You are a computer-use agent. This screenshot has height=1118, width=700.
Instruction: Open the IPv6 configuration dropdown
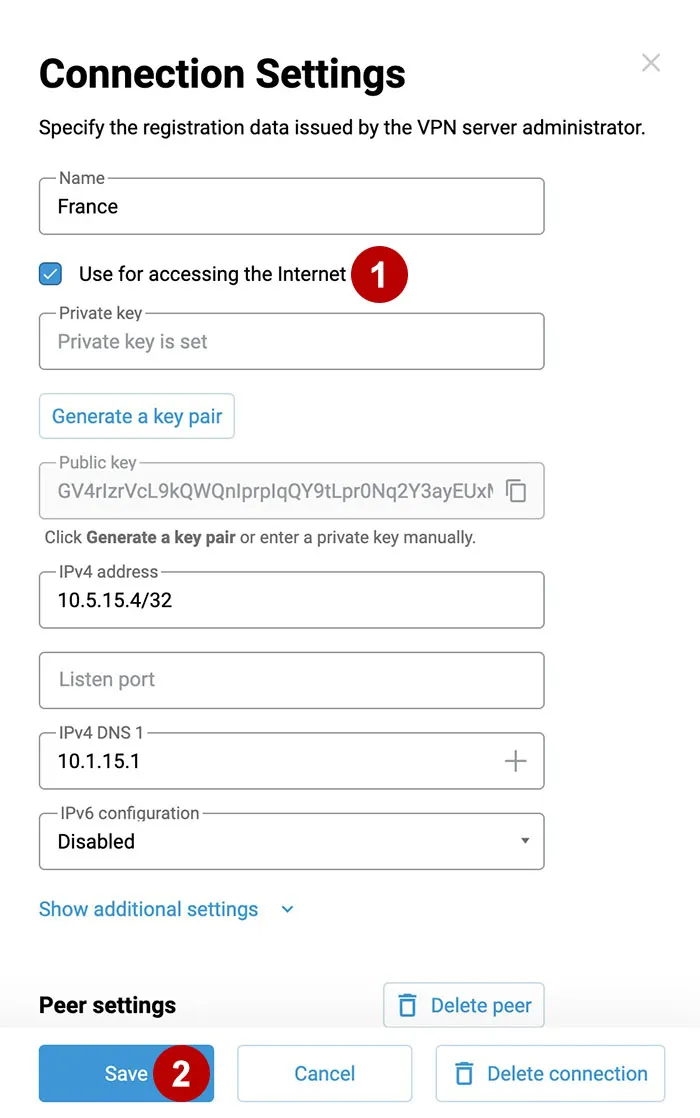click(291, 842)
